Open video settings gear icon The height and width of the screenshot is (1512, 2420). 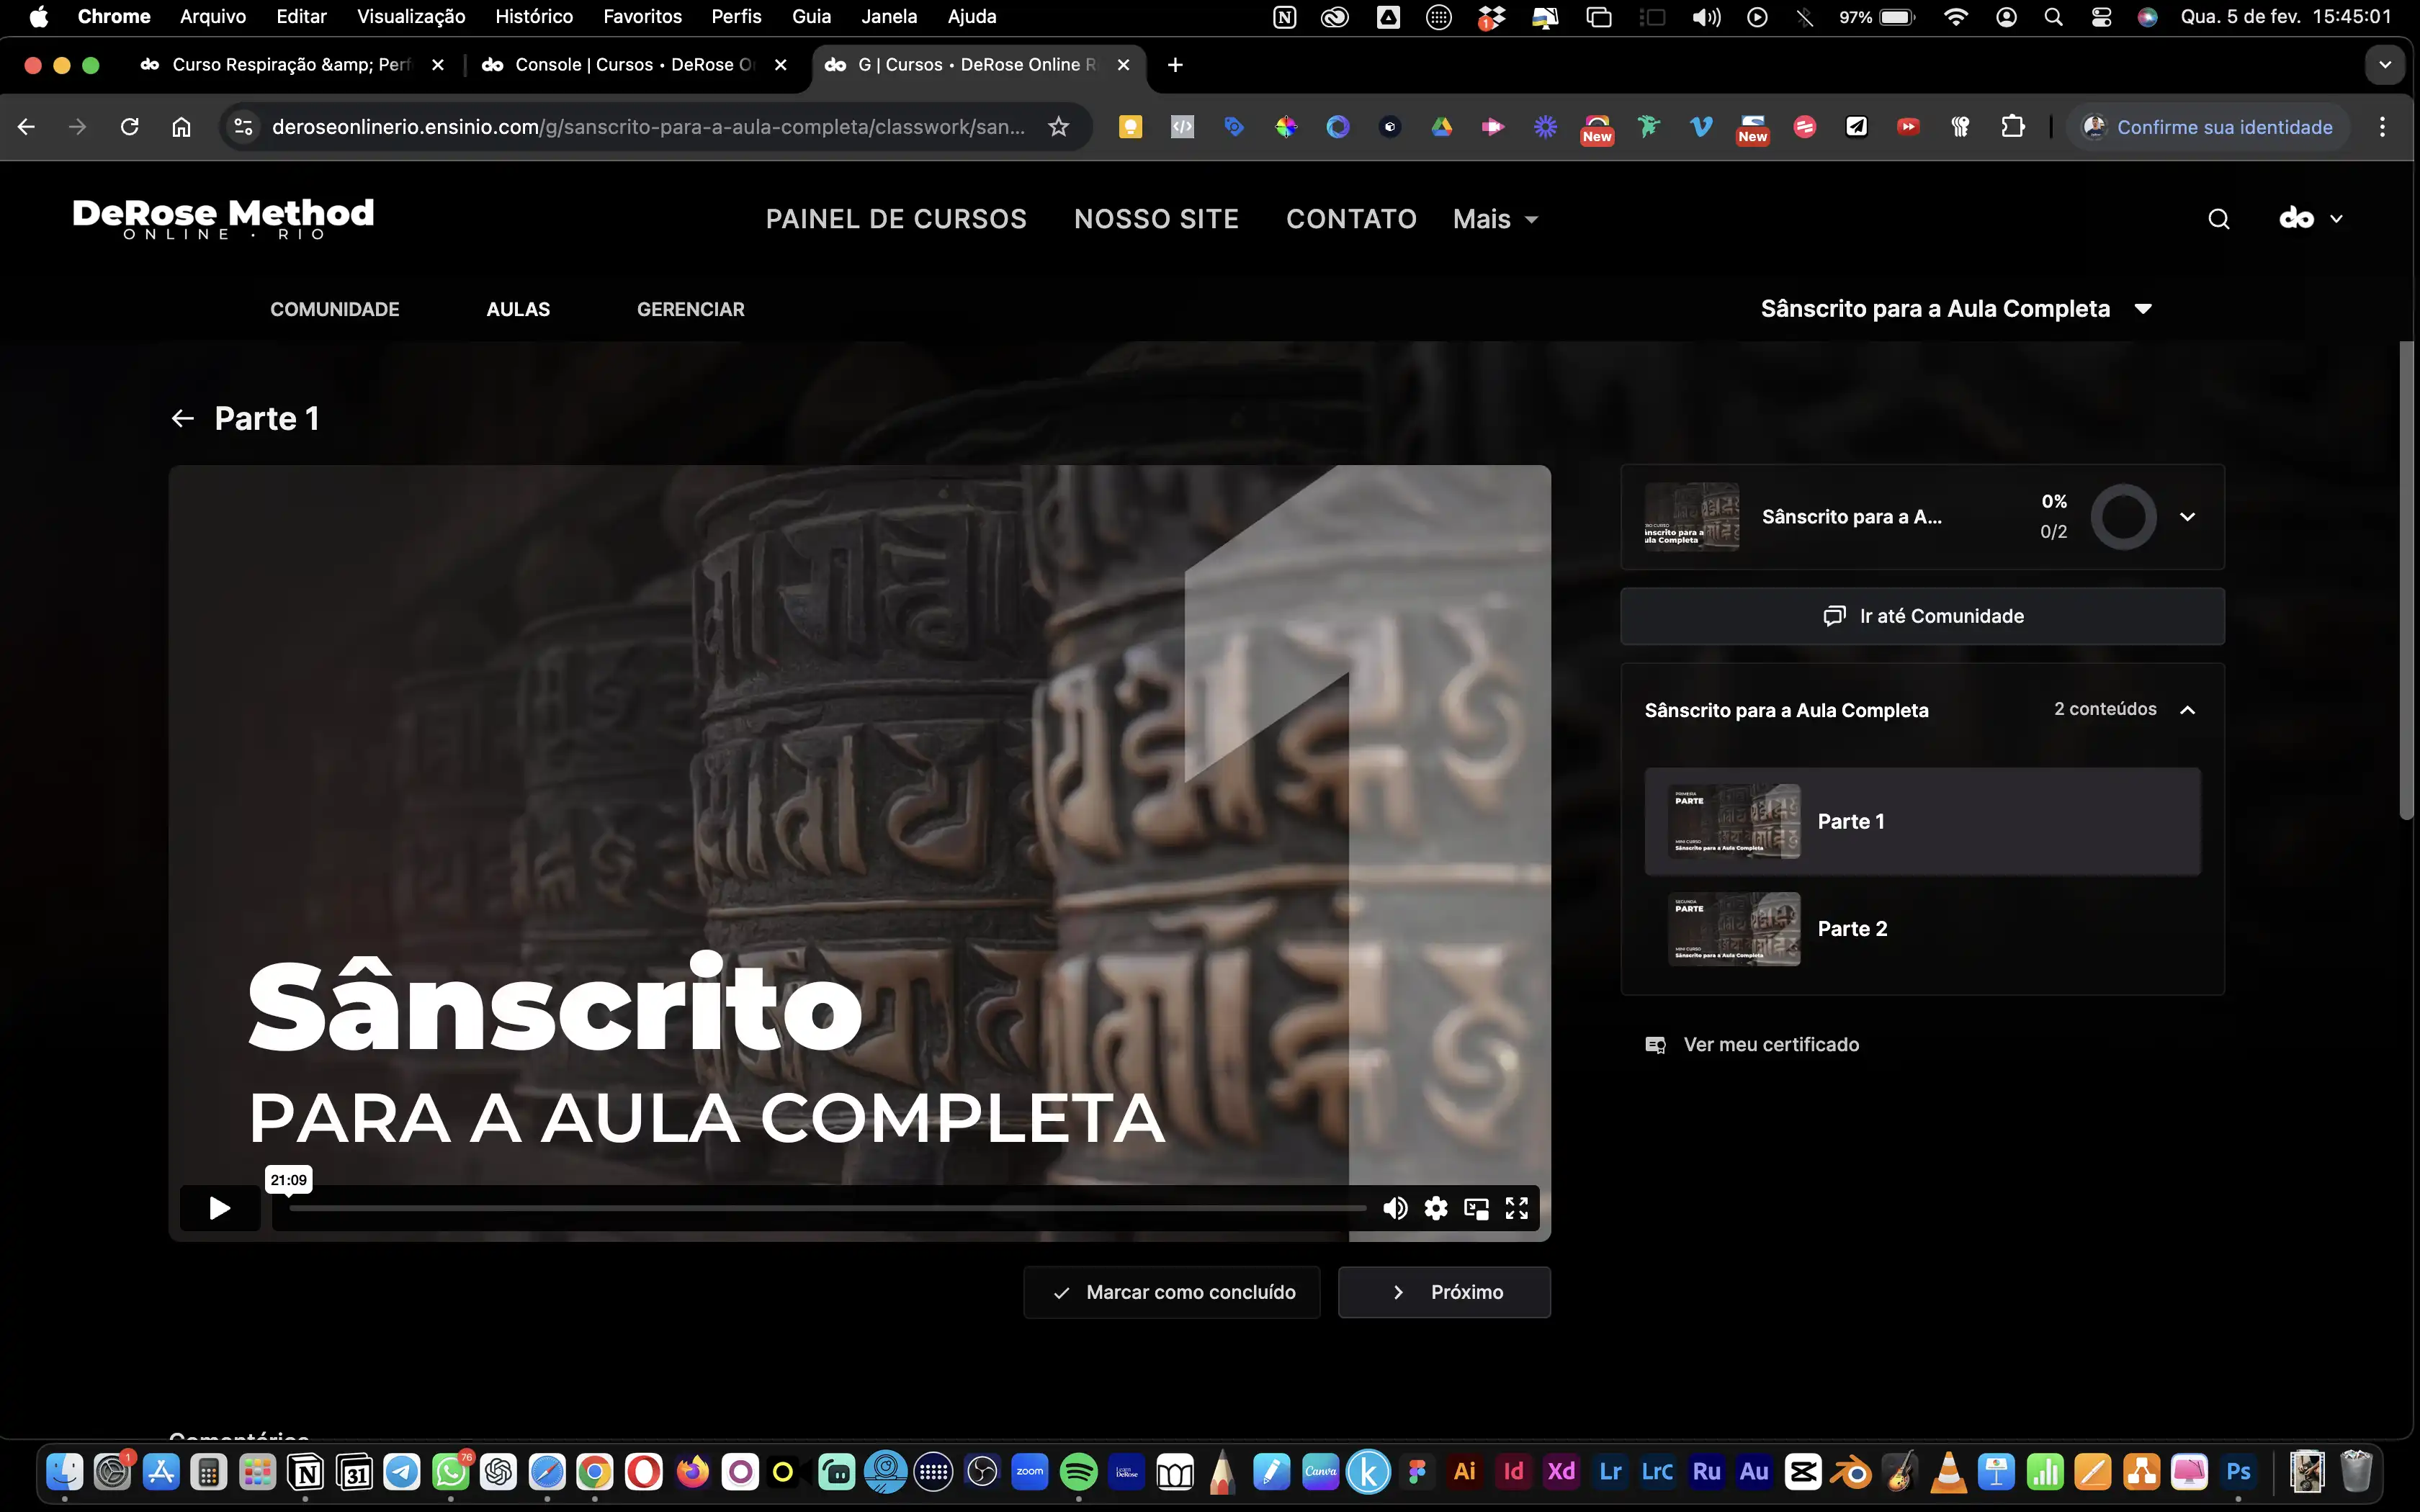pos(1436,1208)
